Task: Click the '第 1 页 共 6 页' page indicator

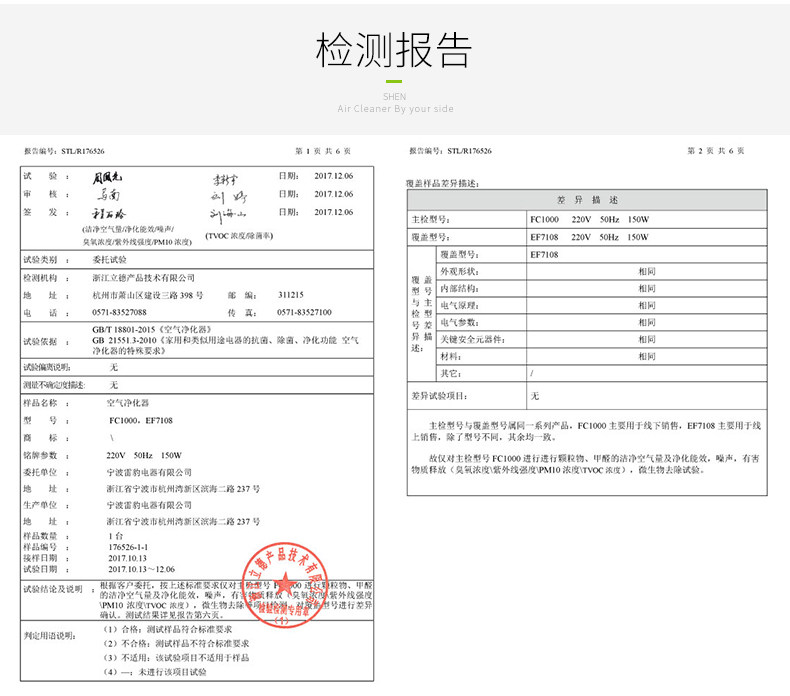Action: coord(323,151)
